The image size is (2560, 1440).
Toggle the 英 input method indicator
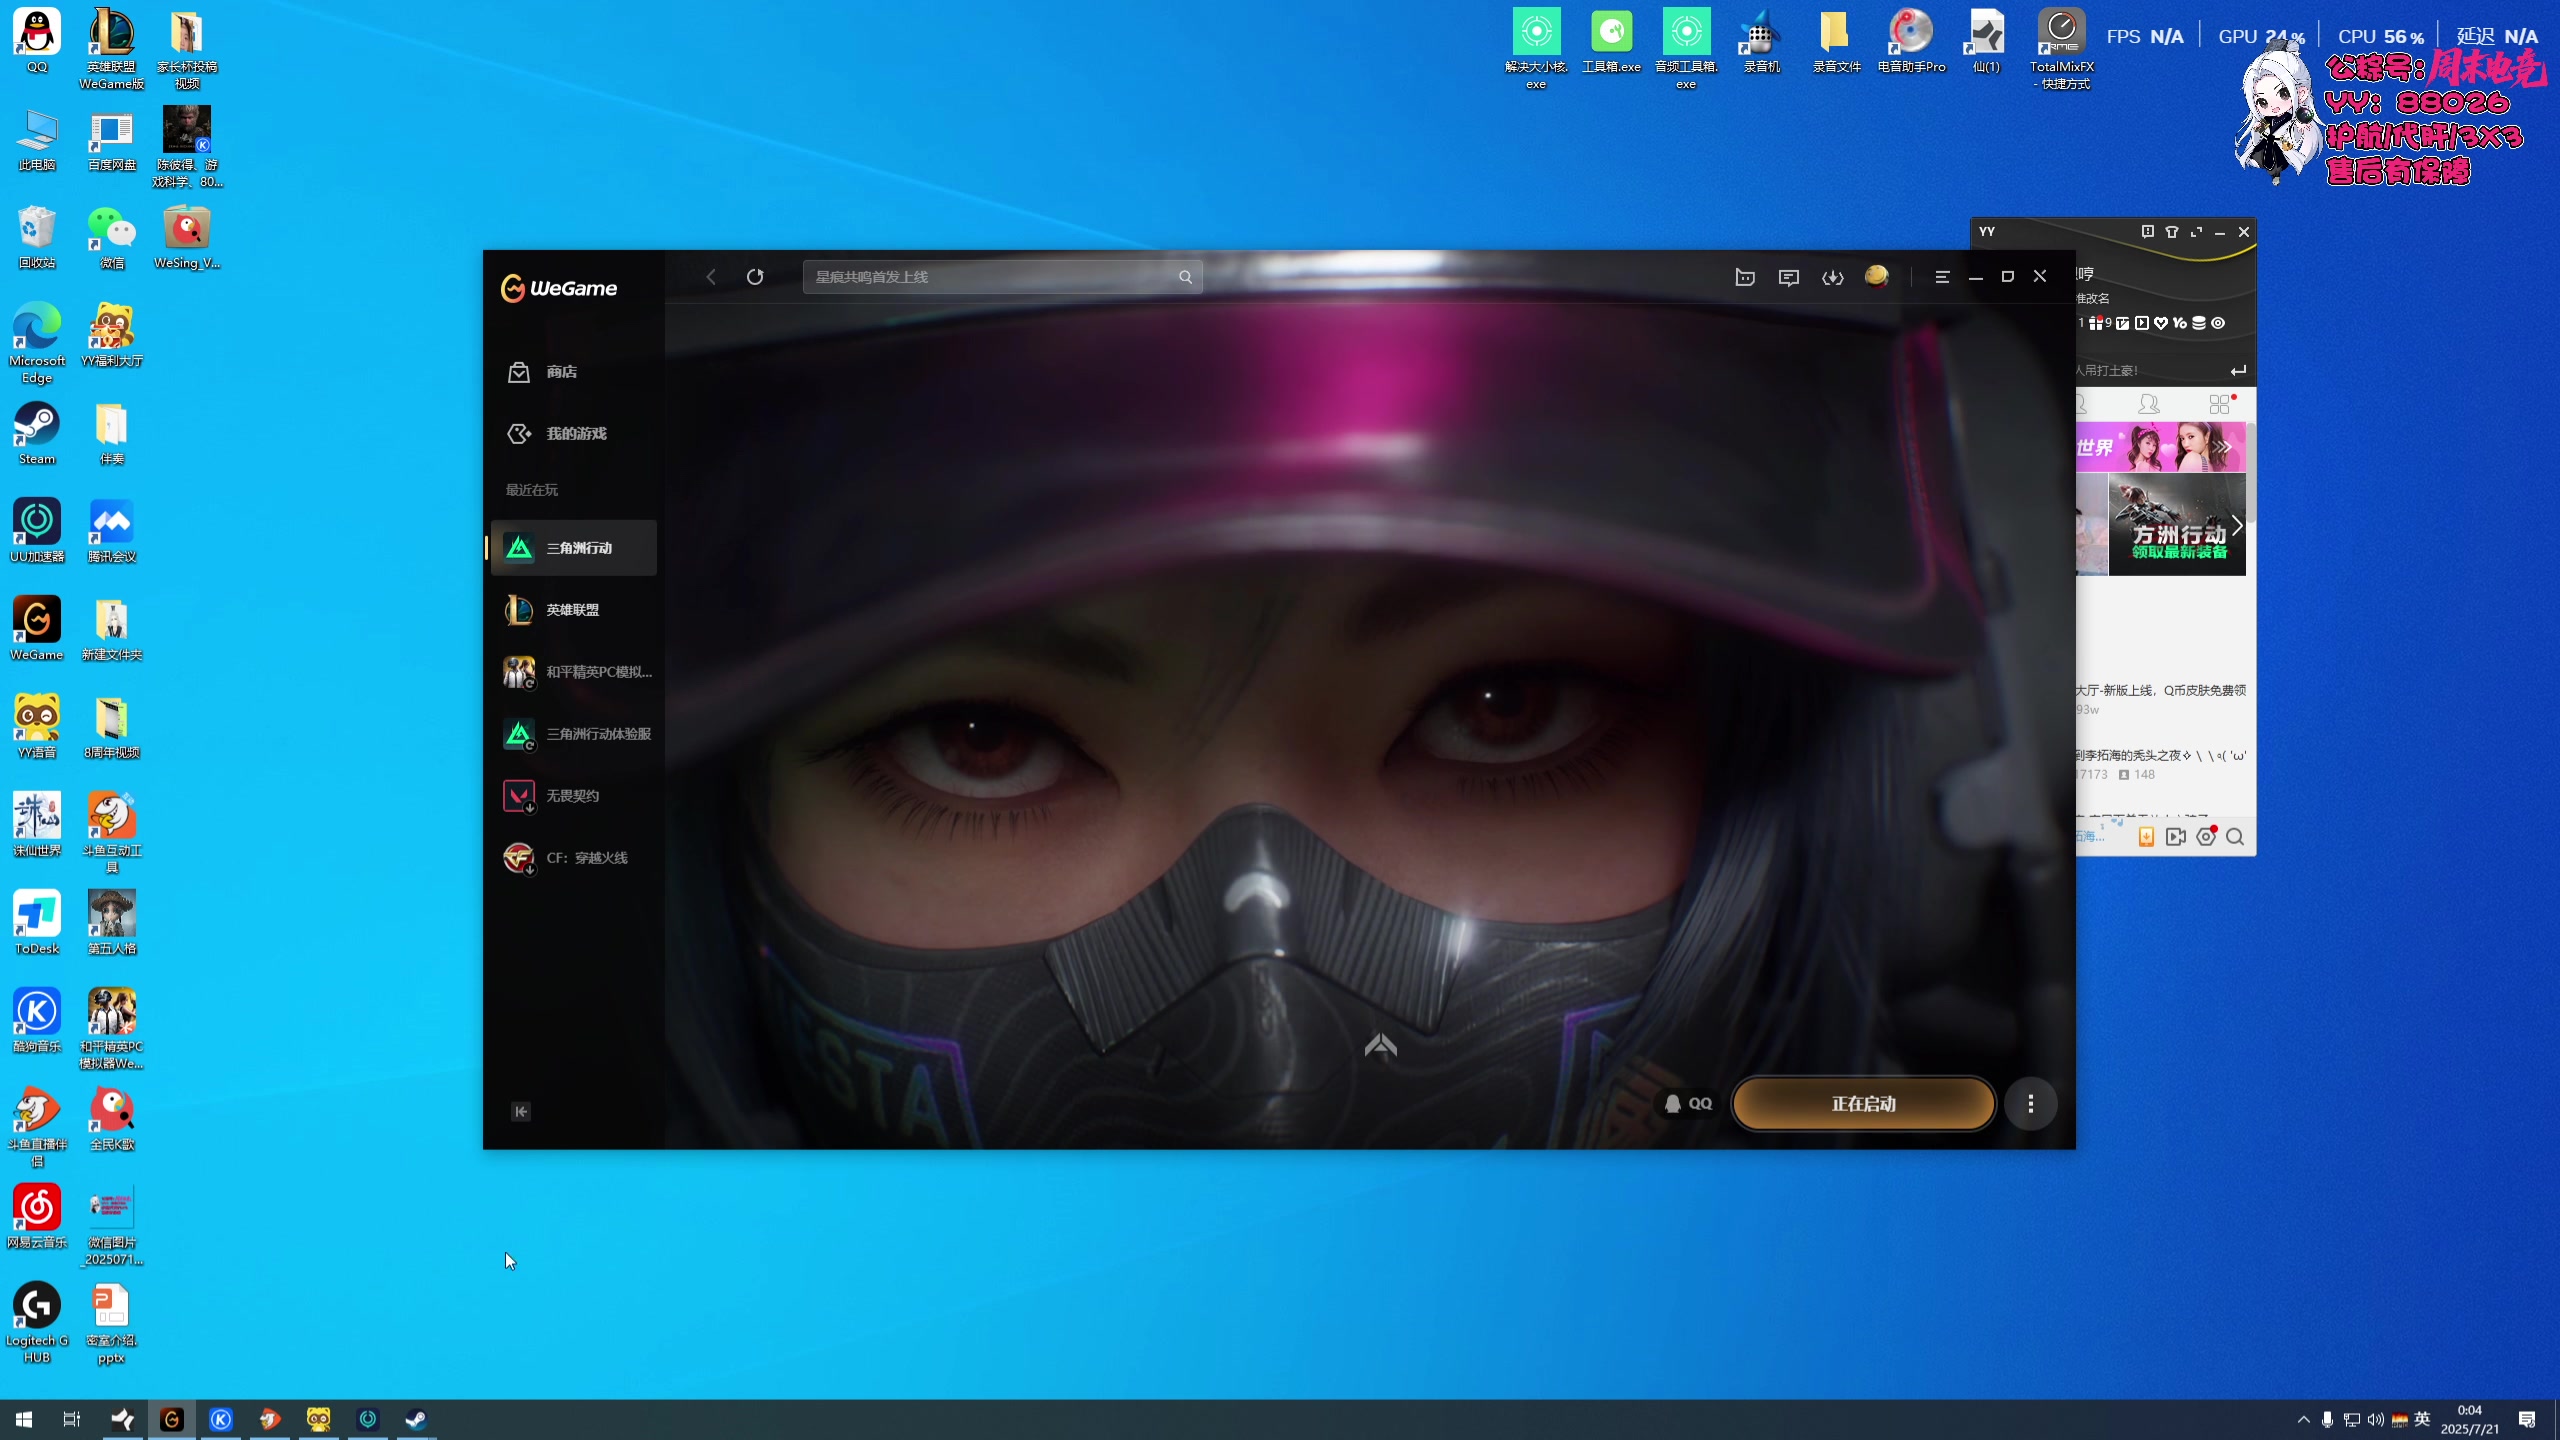[x=2422, y=1419]
